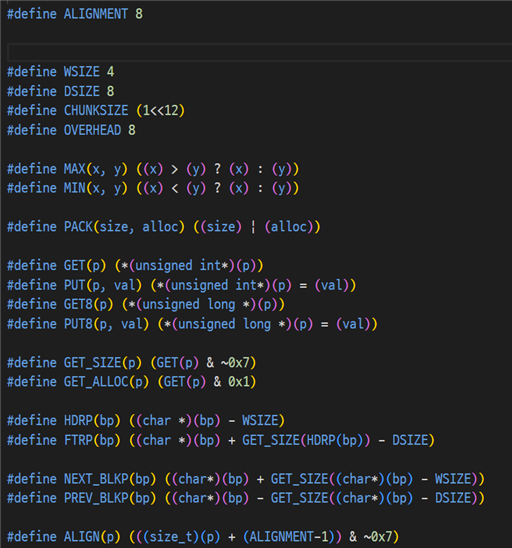Click the WSIZE 4 definition
The width and height of the screenshot is (512, 548).
pyautogui.click(x=60, y=72)
